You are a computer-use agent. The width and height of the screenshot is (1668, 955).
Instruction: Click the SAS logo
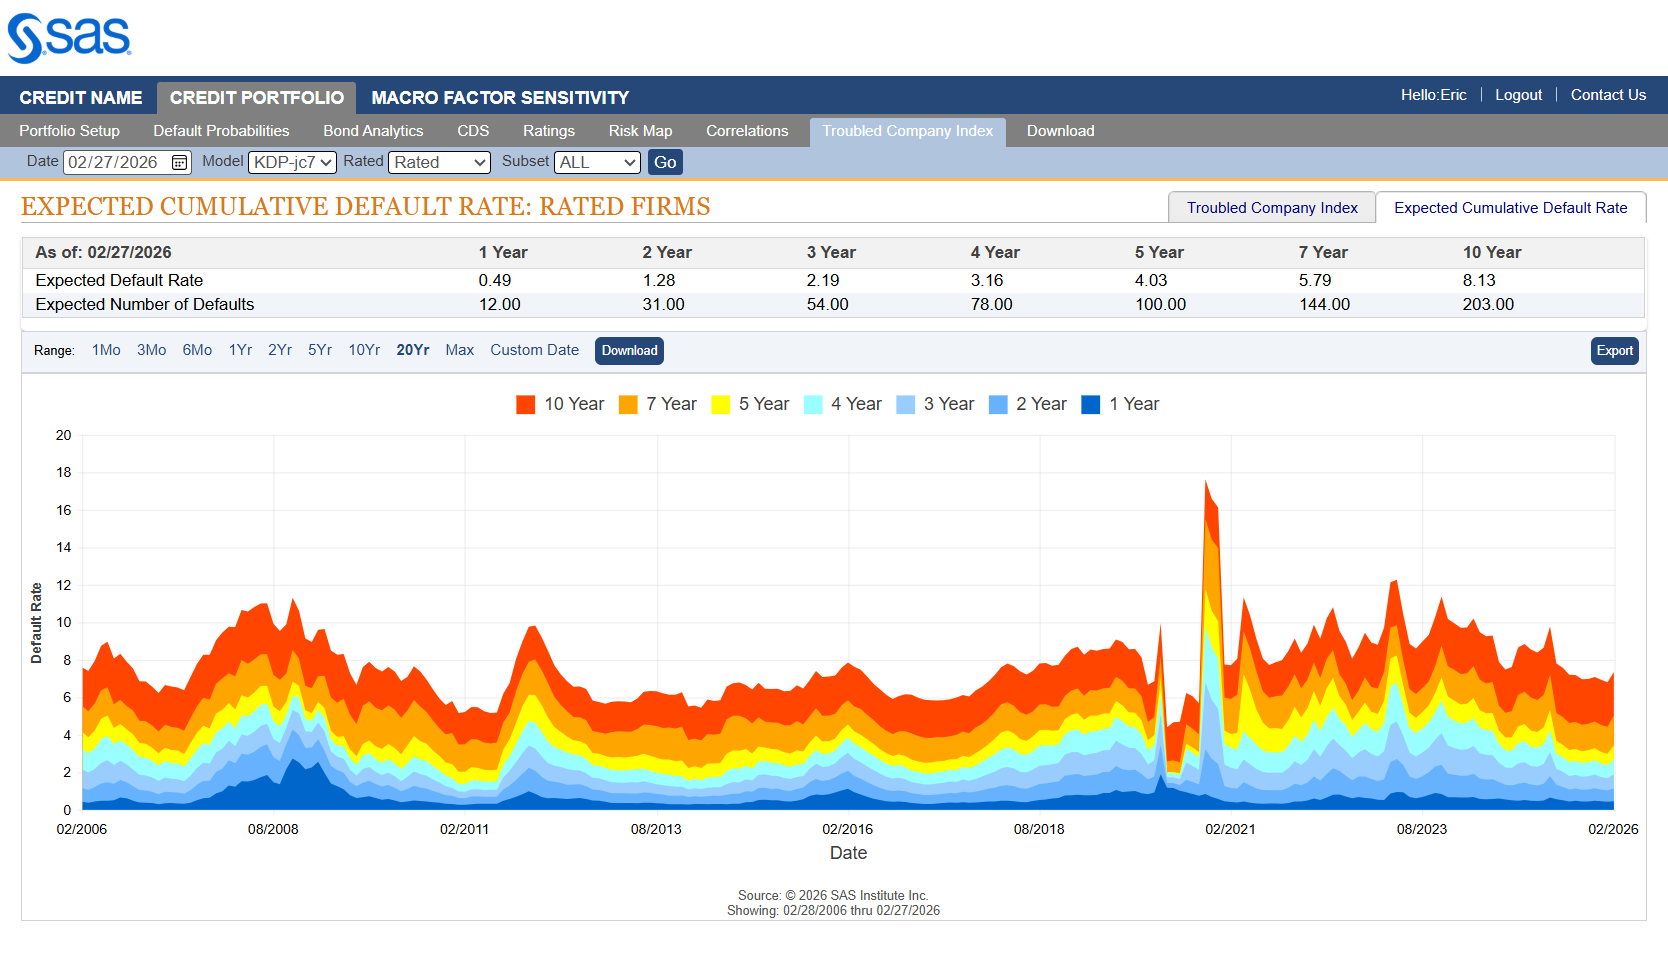click(x=69, y=38)
